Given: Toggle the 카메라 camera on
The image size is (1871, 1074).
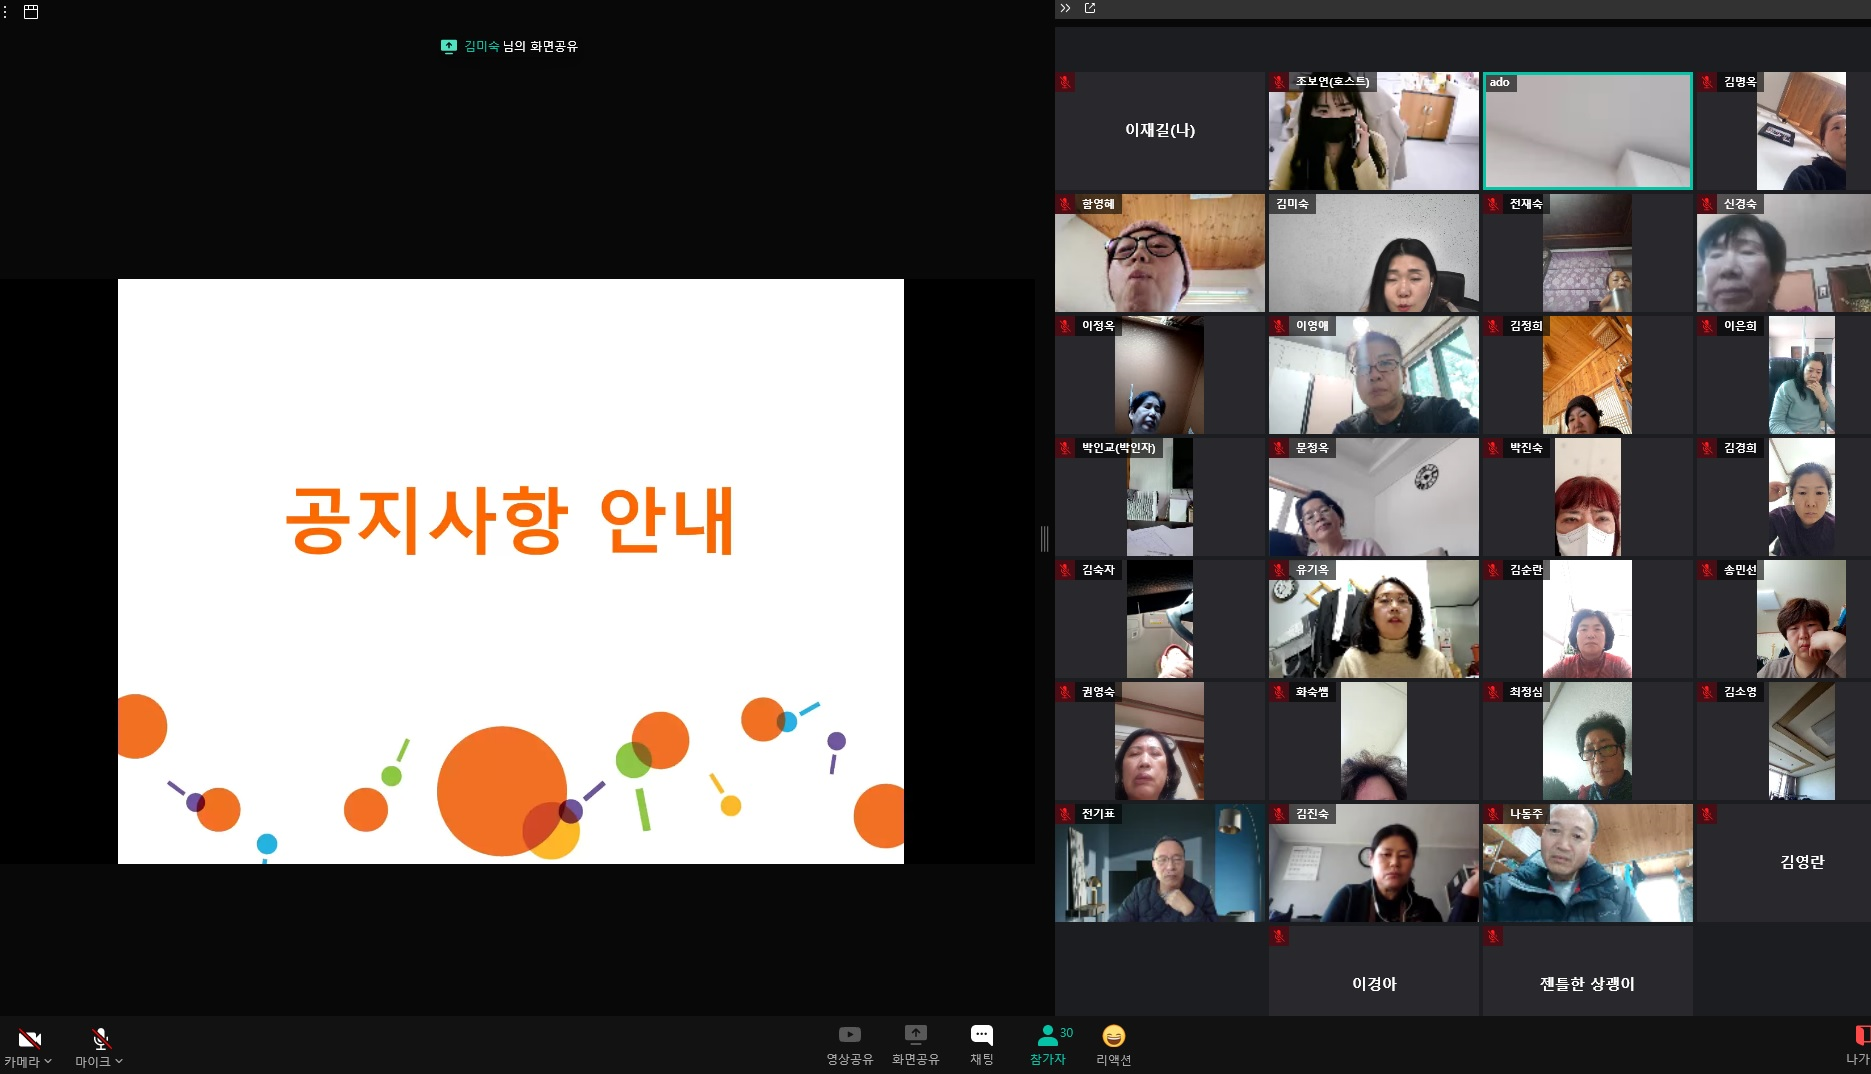Looking at the screenshot, I should tap(29, 1038).
